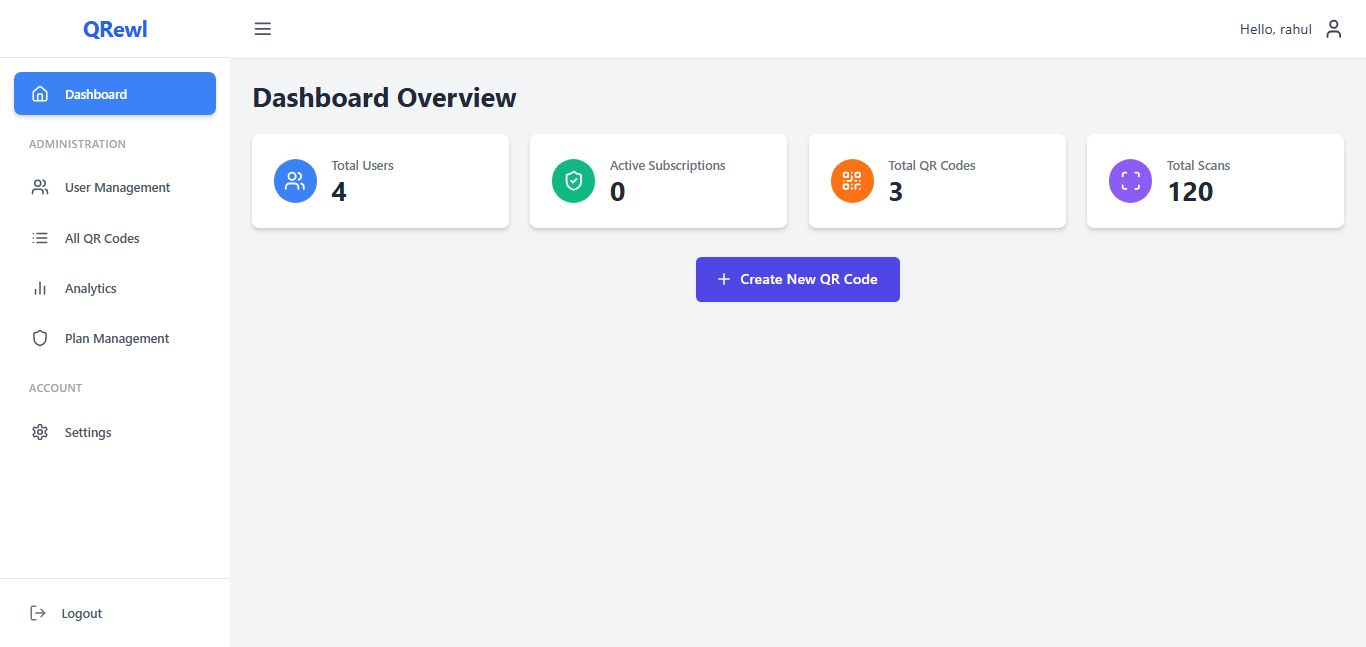Click the Logout text label

82,613
